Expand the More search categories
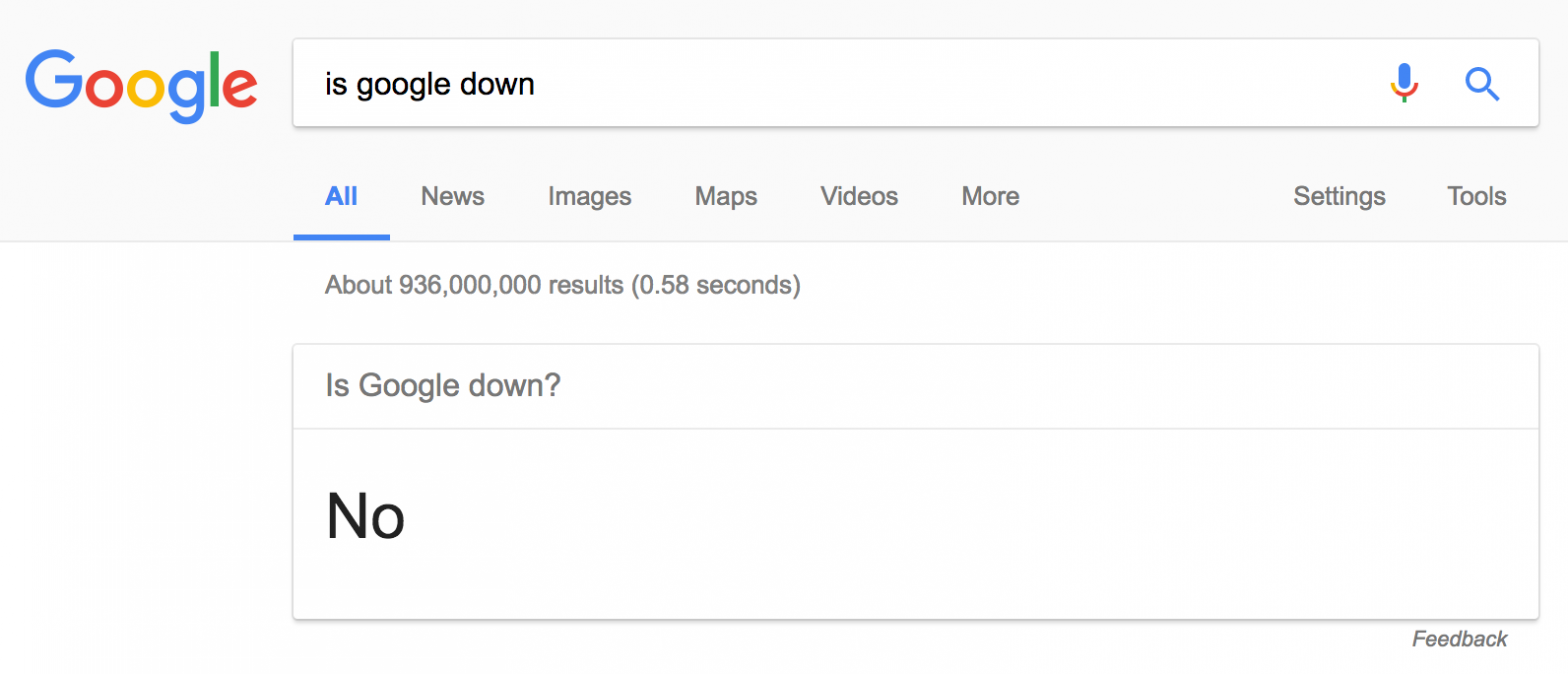The image size is (1568, 674). pos(989,196)
